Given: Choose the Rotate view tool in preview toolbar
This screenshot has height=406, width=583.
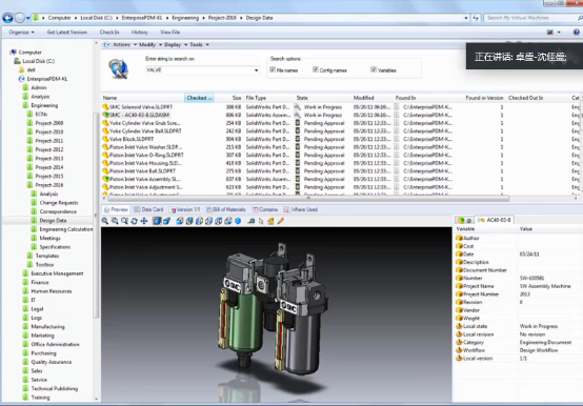Looking at the screenshot, I should point(134,221).
